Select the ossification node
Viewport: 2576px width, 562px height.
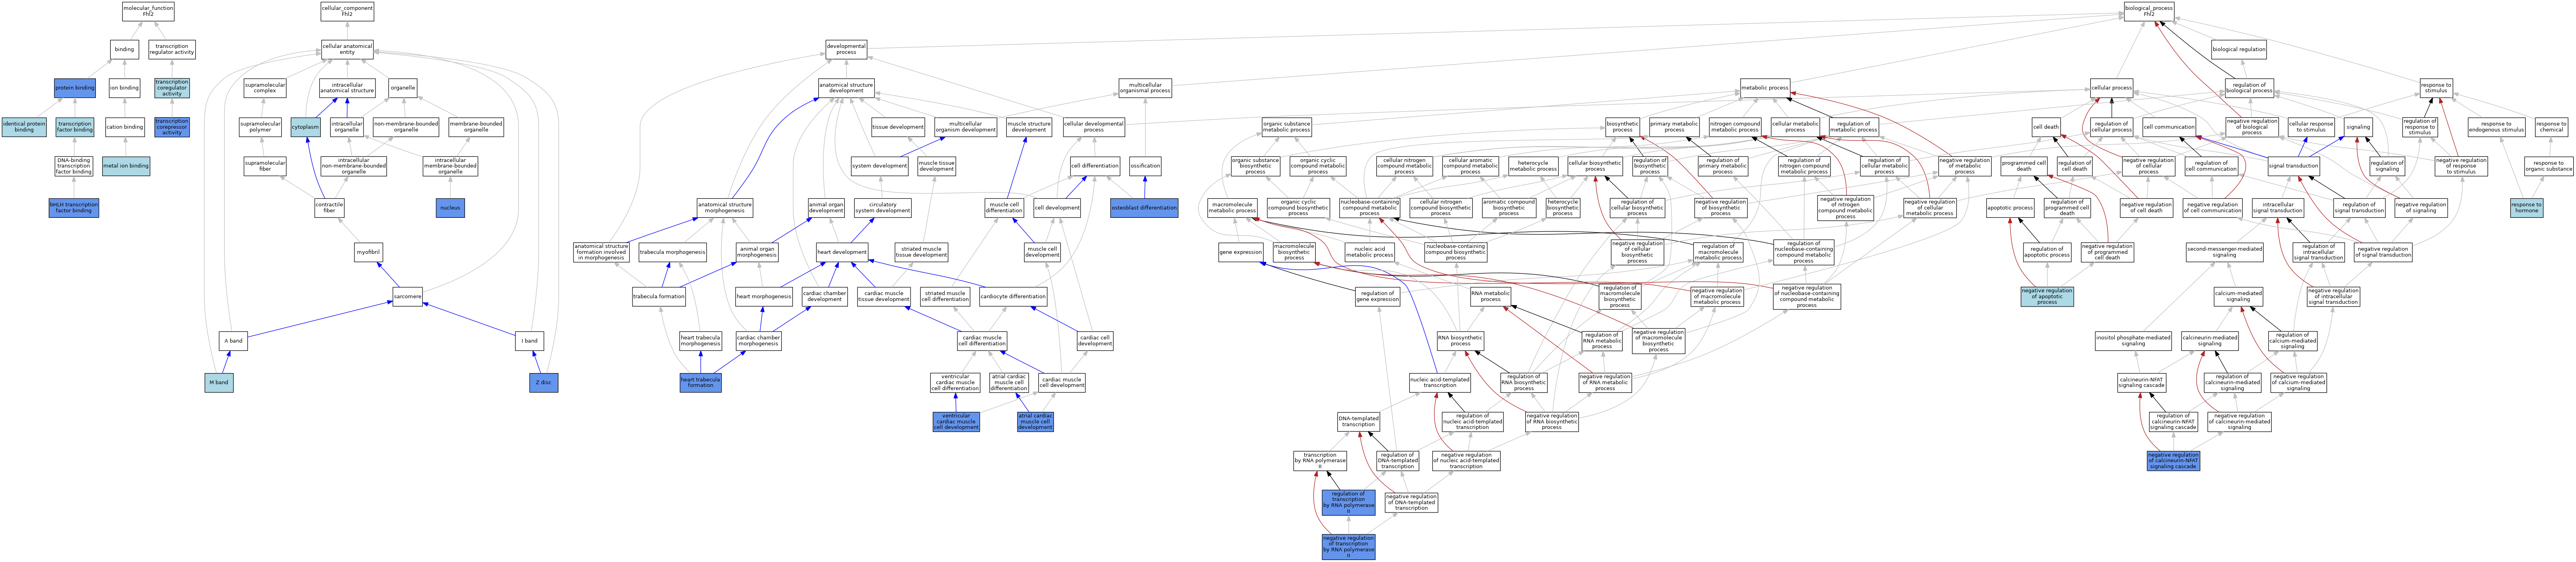pos(1145,166)
